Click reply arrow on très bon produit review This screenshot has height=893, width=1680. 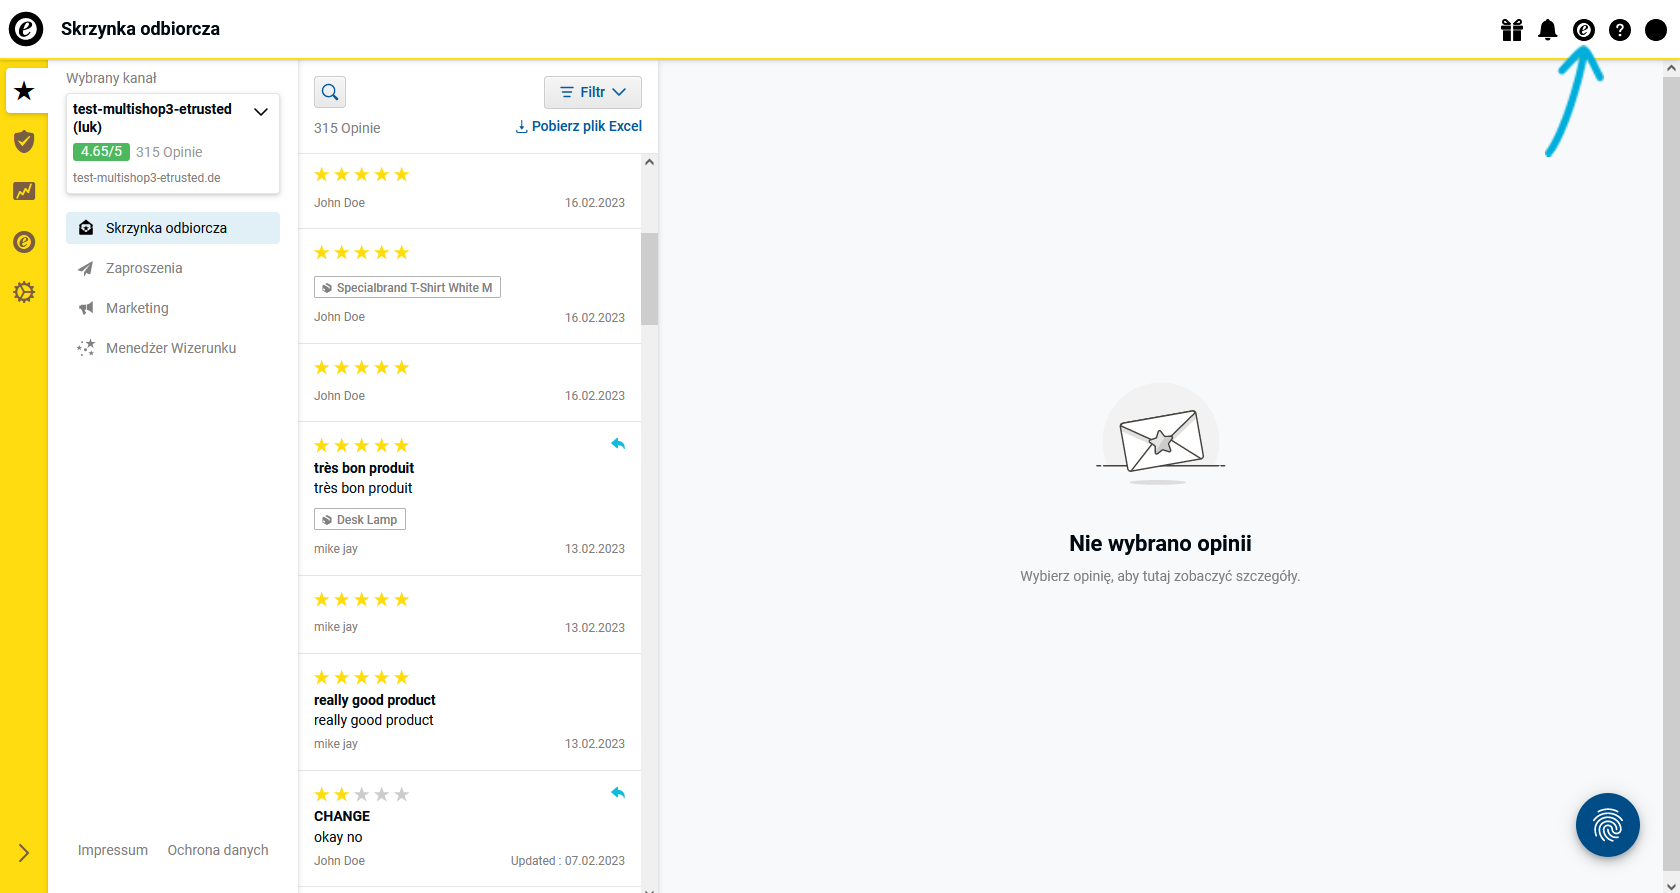618,444
